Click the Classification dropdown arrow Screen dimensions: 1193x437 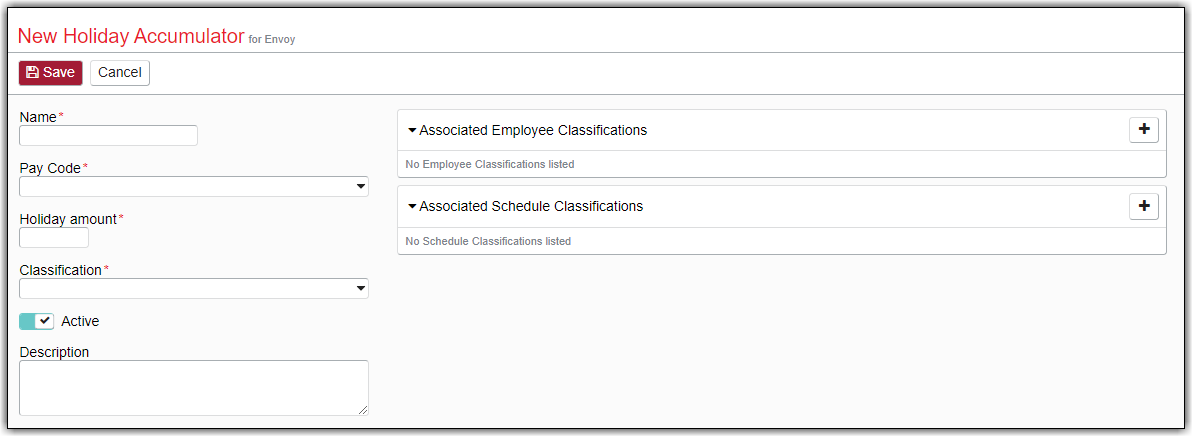[x=361, y=289]
